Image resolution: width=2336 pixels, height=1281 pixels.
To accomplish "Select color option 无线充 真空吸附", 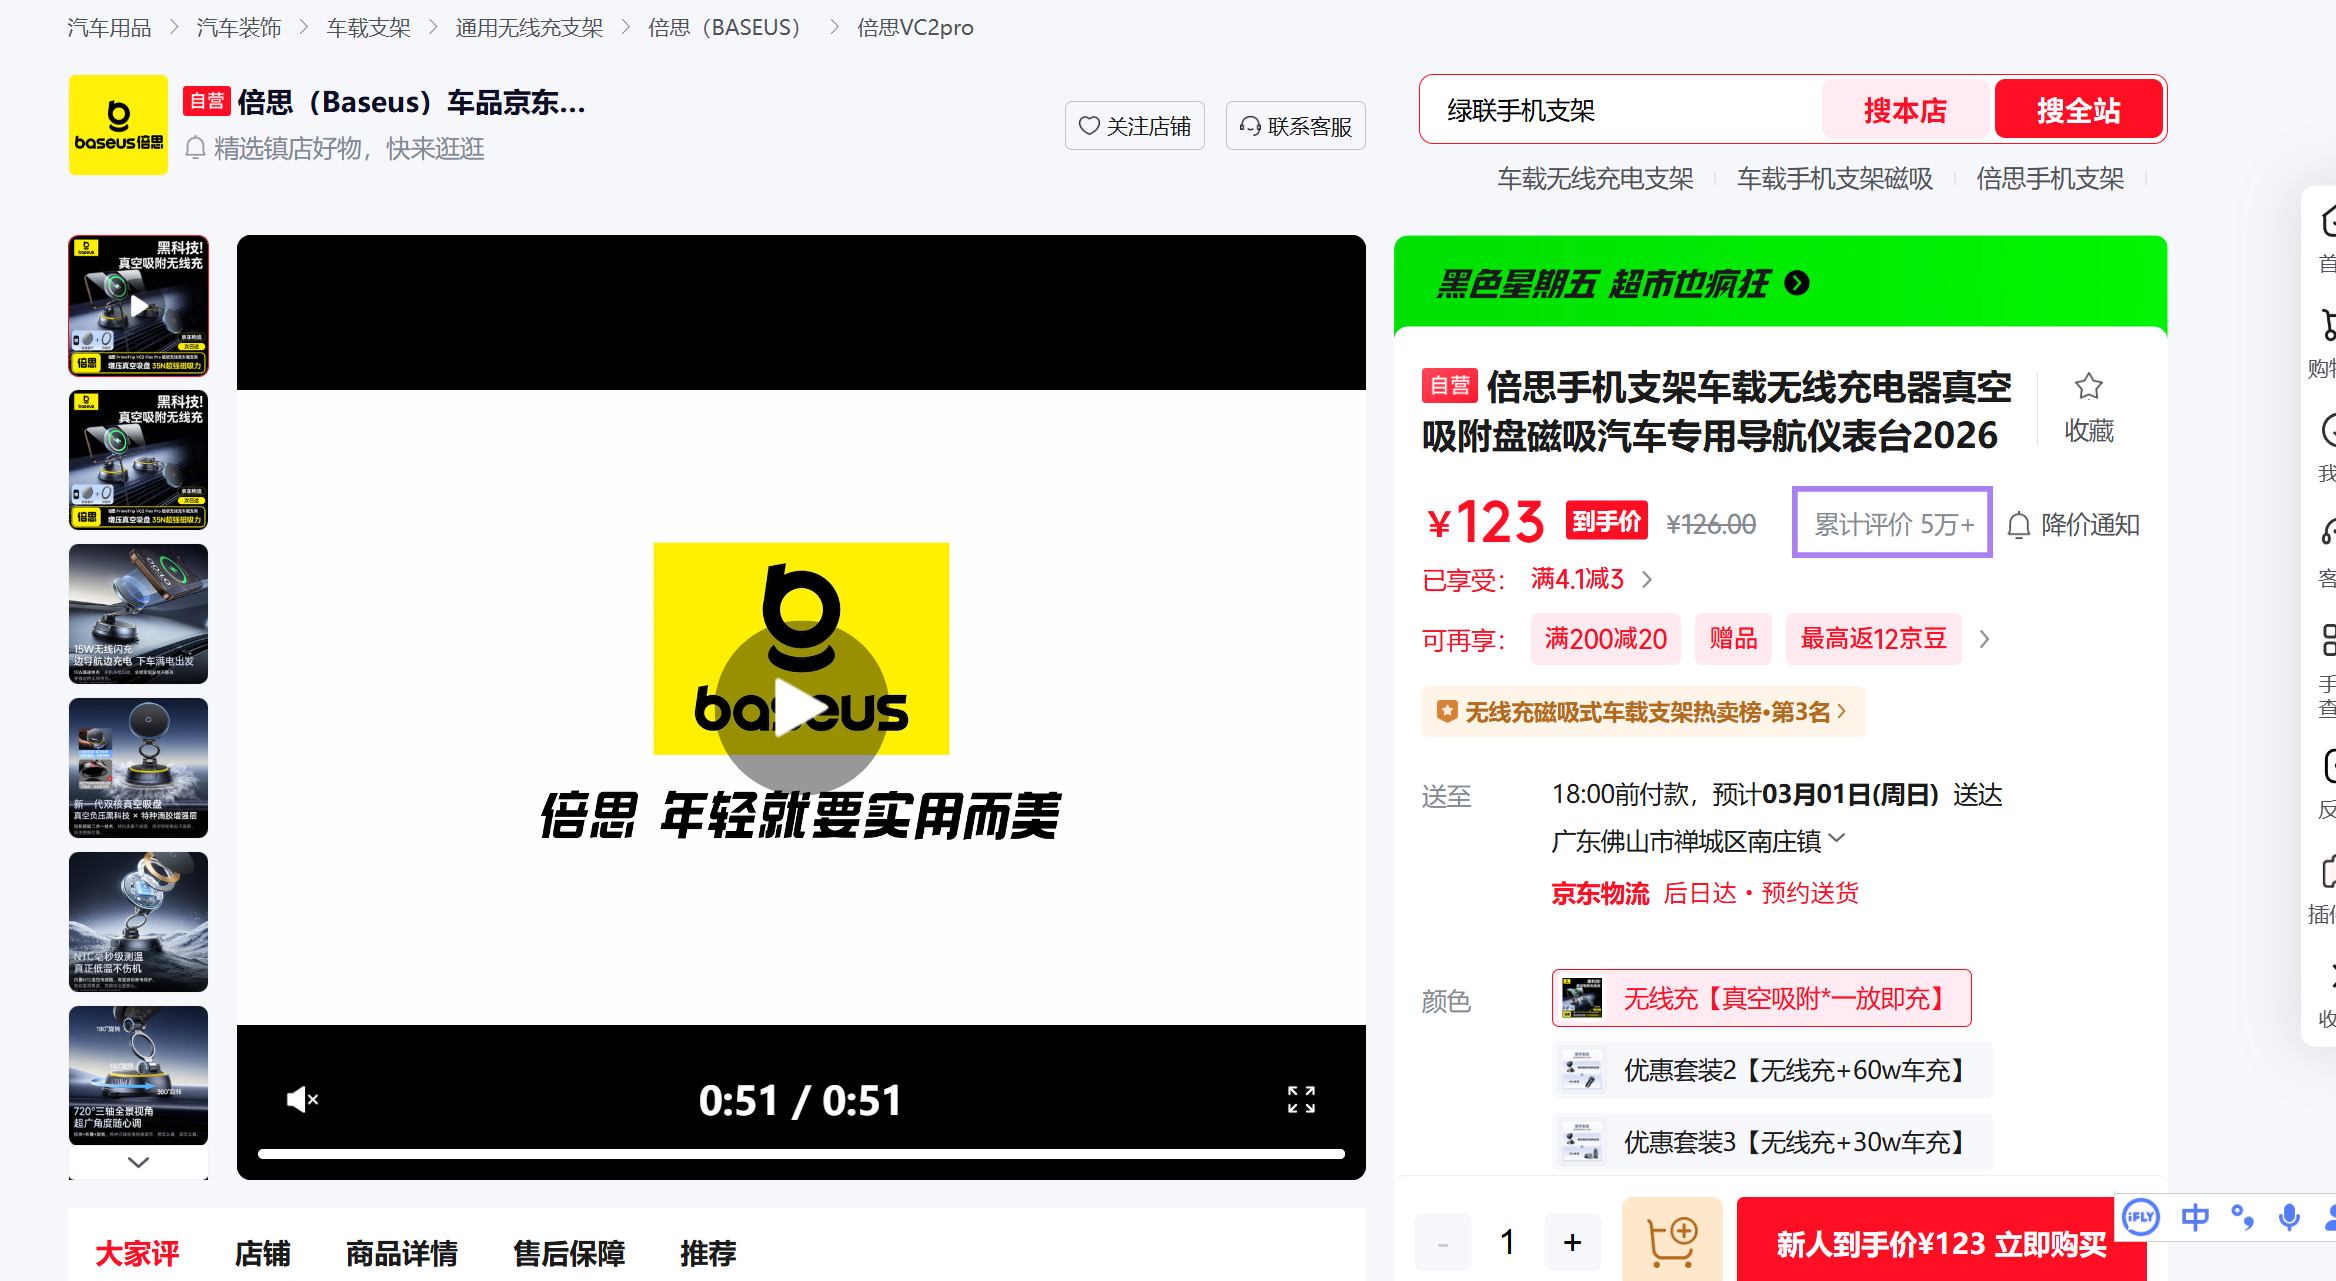I will [x=1761, y=998].
